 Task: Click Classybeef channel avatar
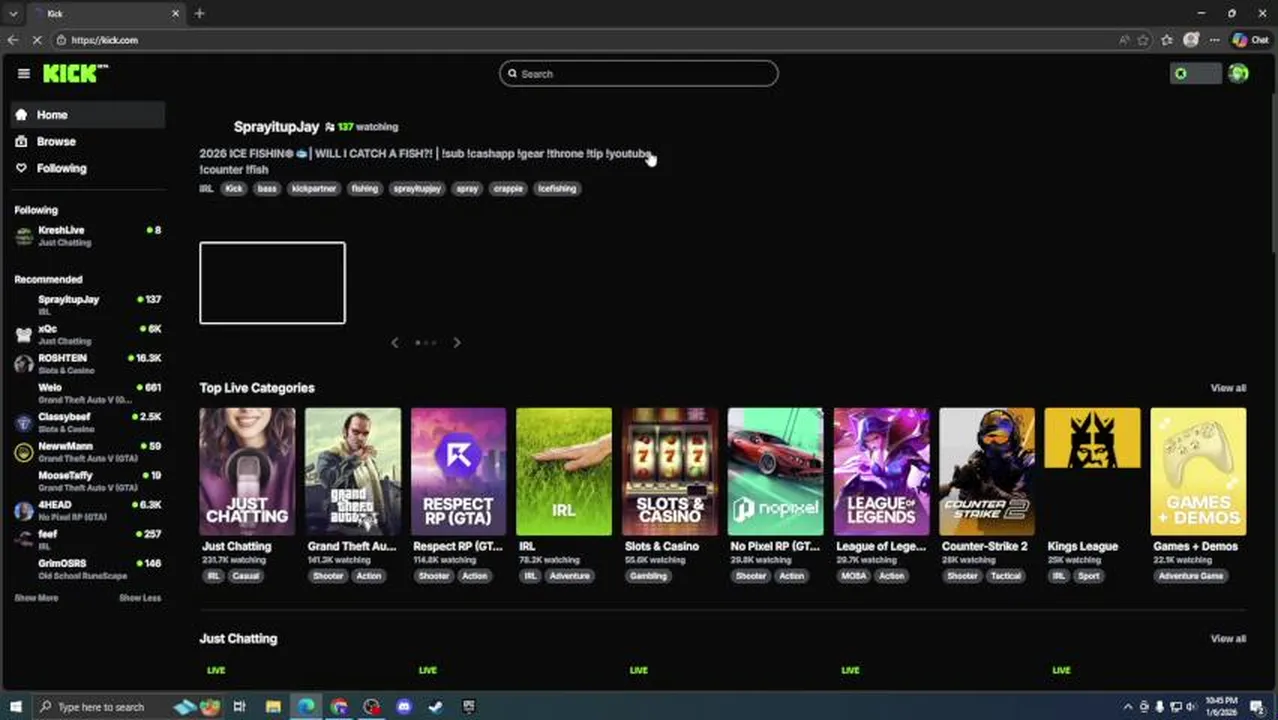point(23,423)
